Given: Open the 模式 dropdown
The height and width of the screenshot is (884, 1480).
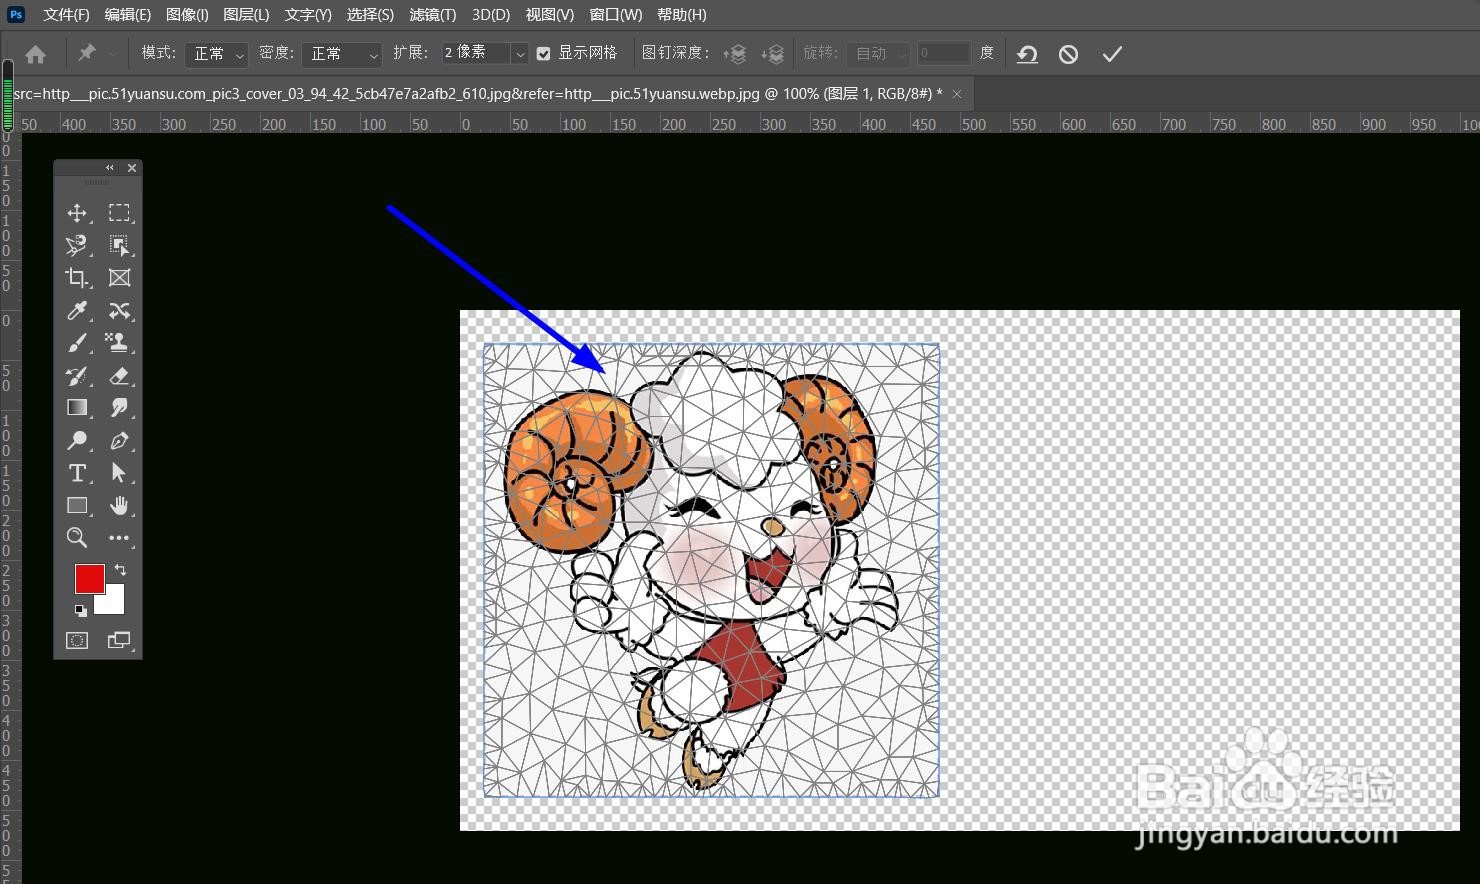Looking at the screenshot, I should tap(216, 54).
